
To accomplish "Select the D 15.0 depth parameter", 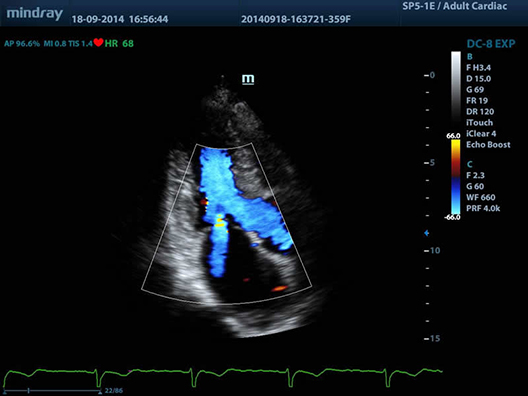I will point(478,79).
